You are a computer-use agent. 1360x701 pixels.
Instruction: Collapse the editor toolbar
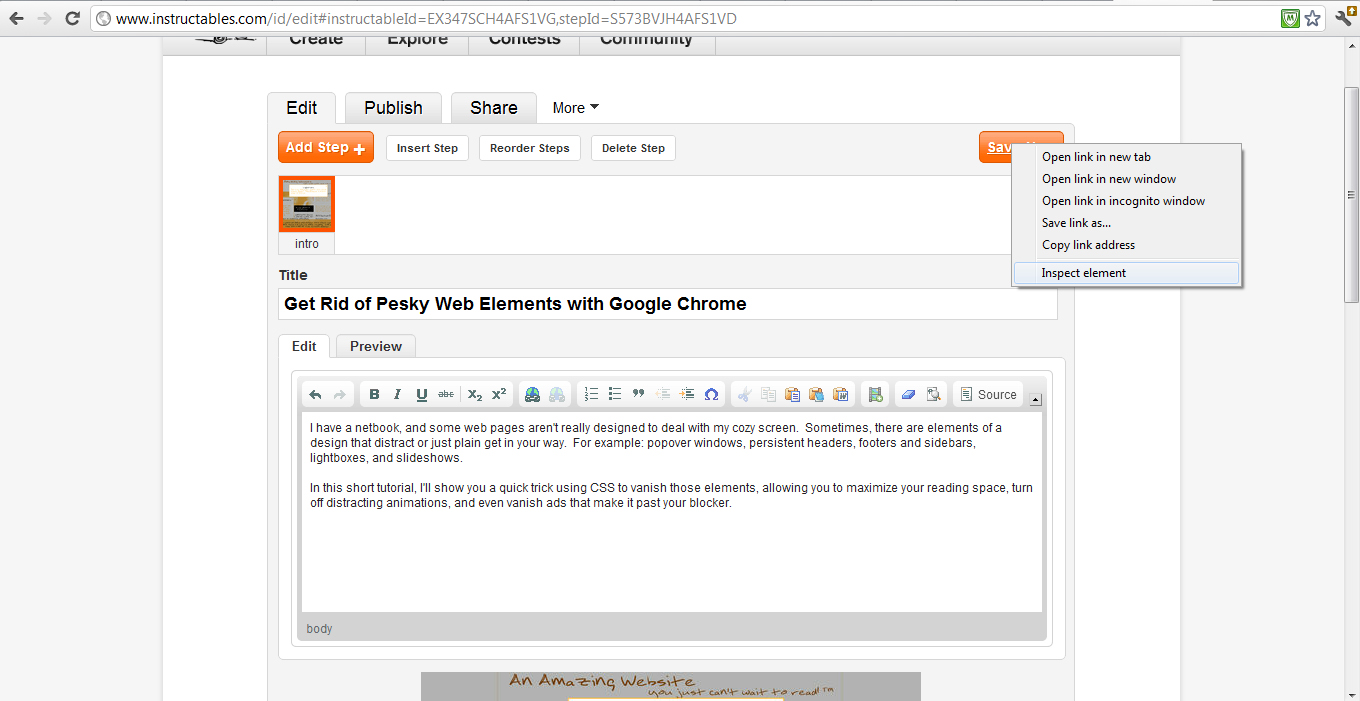pyautogui.click(x=1035, y=399)
